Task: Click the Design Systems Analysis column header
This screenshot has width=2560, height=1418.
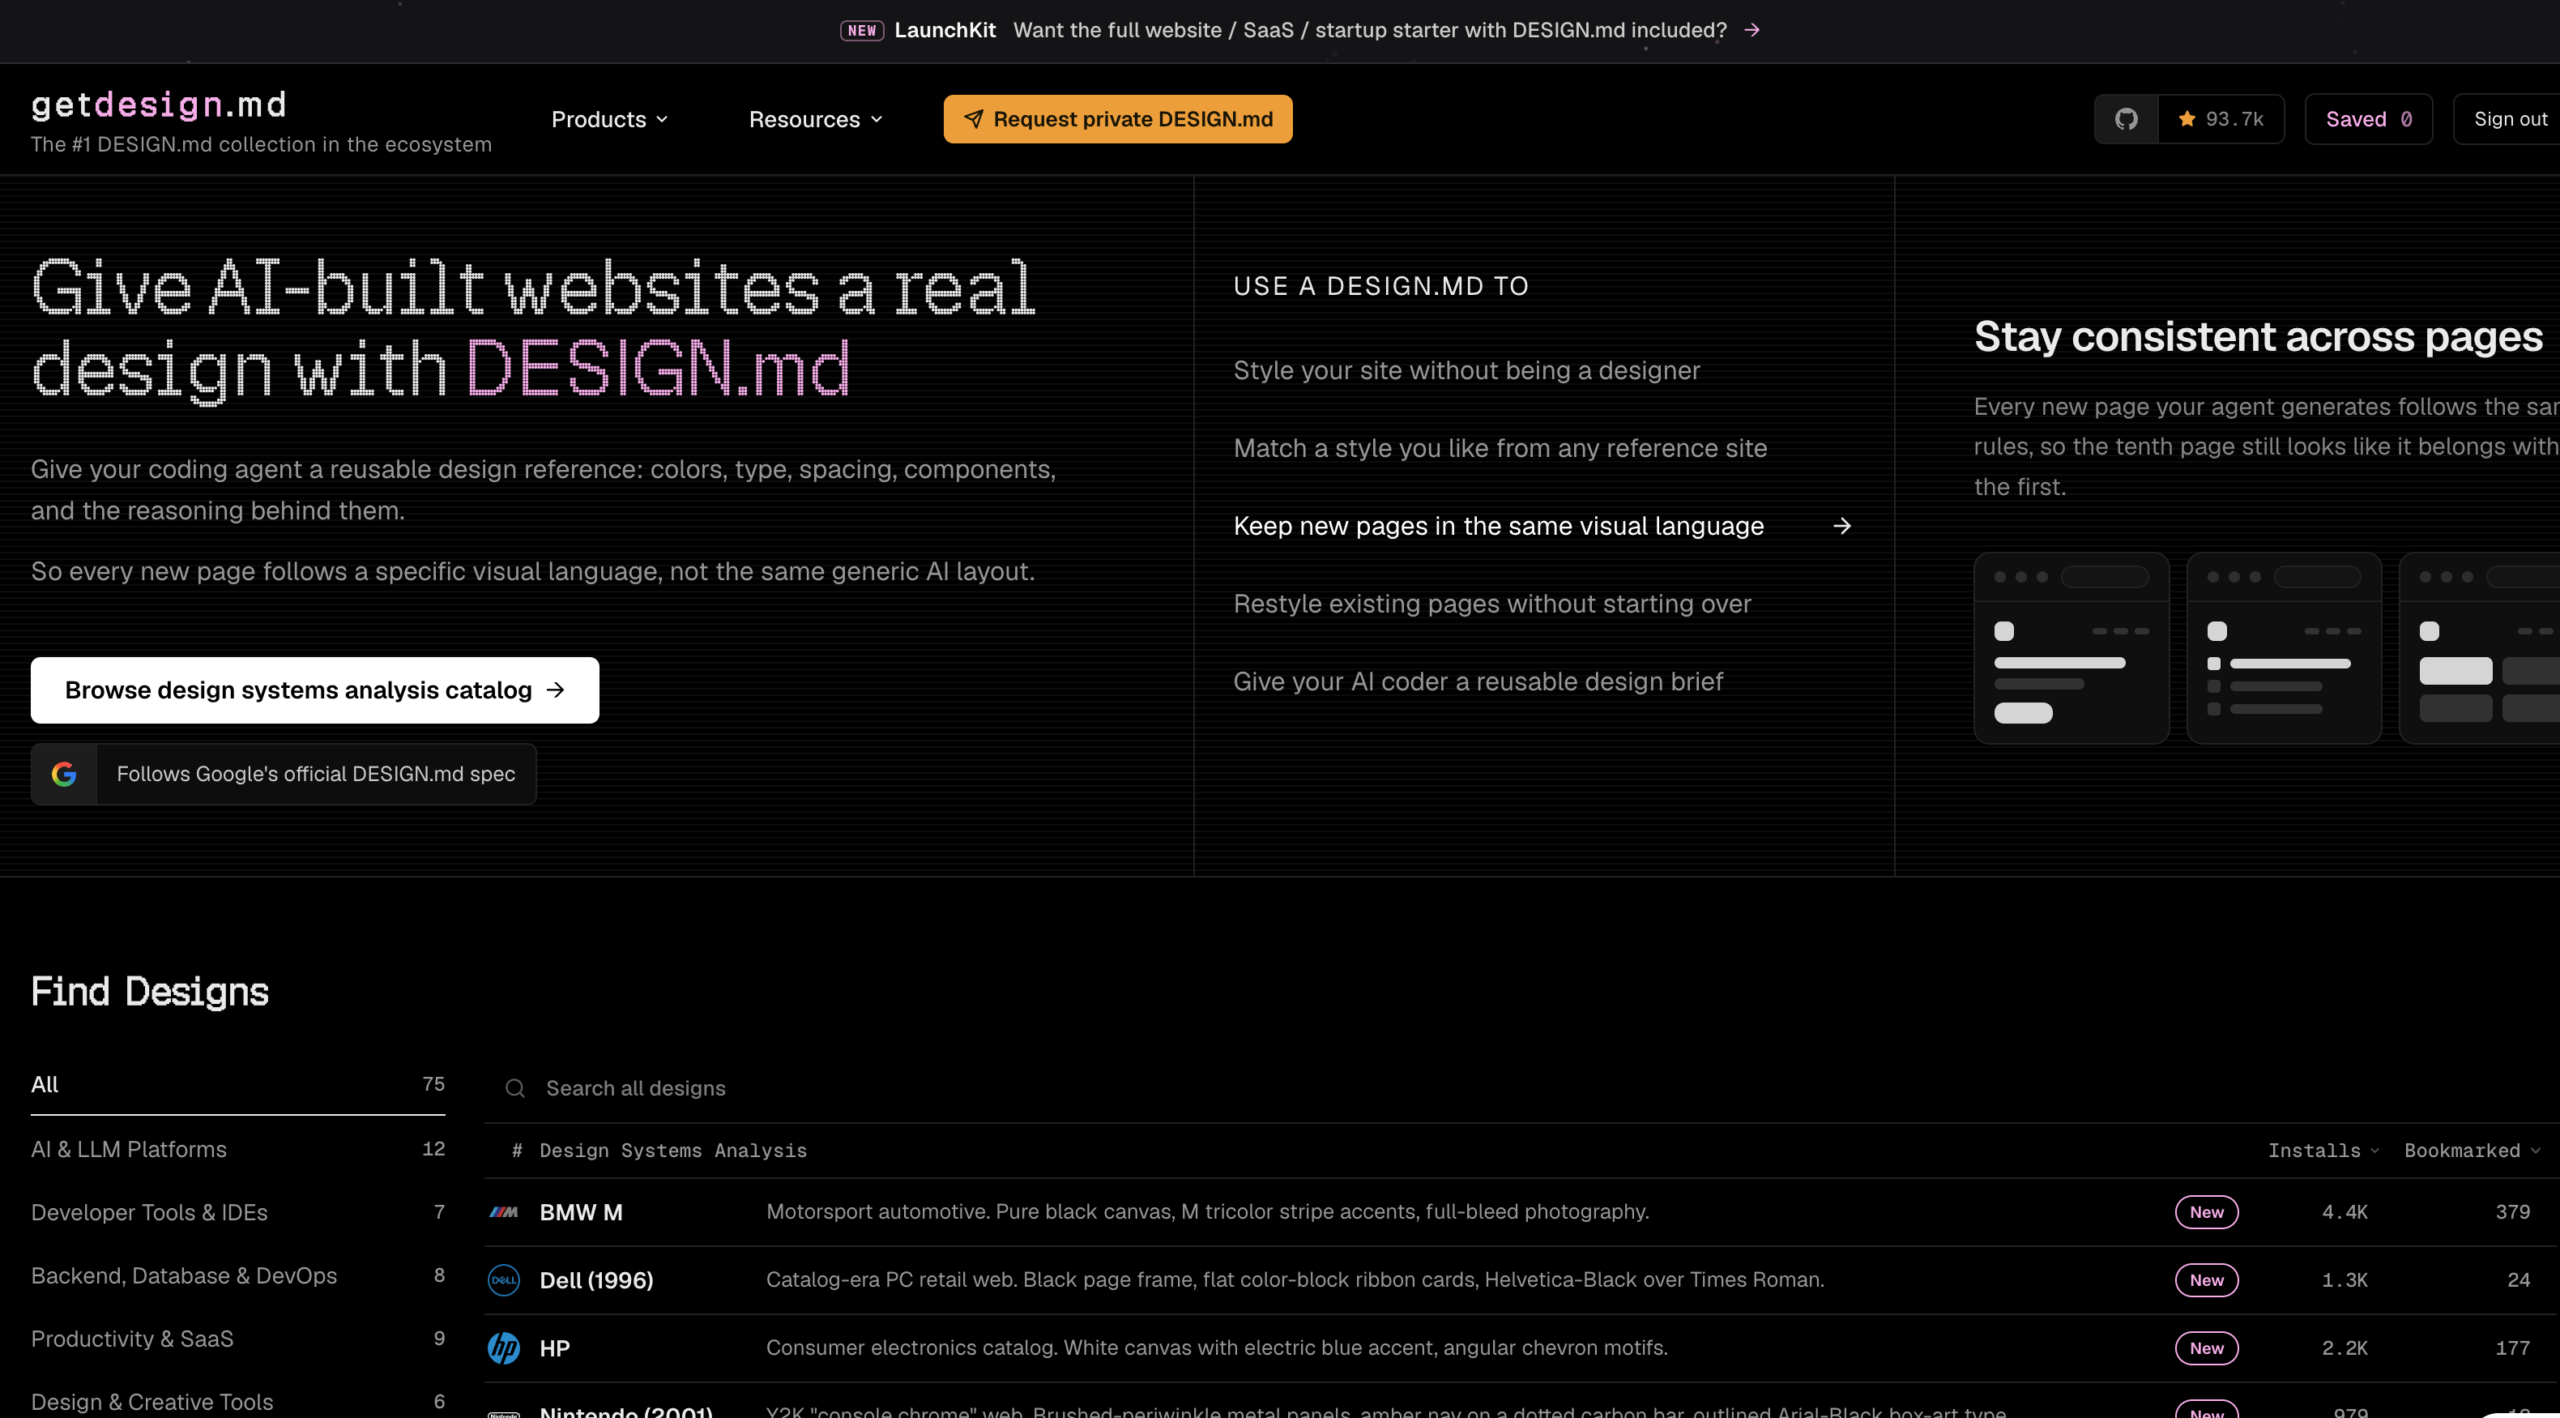Action: [x=673, y=1150]
